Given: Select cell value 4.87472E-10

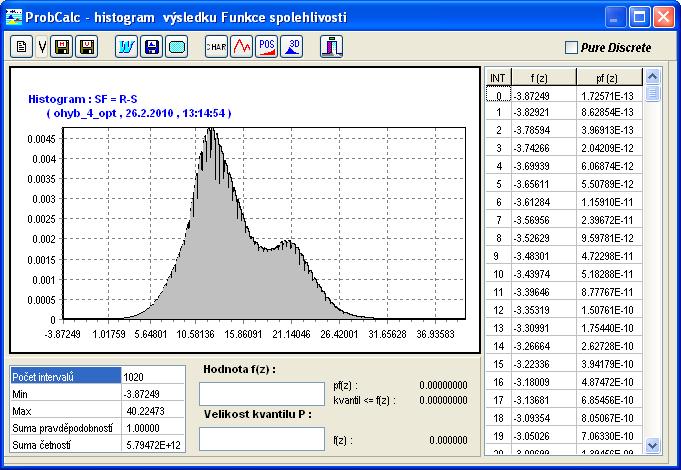Looking at the screenshot, I should pos(609,383).
